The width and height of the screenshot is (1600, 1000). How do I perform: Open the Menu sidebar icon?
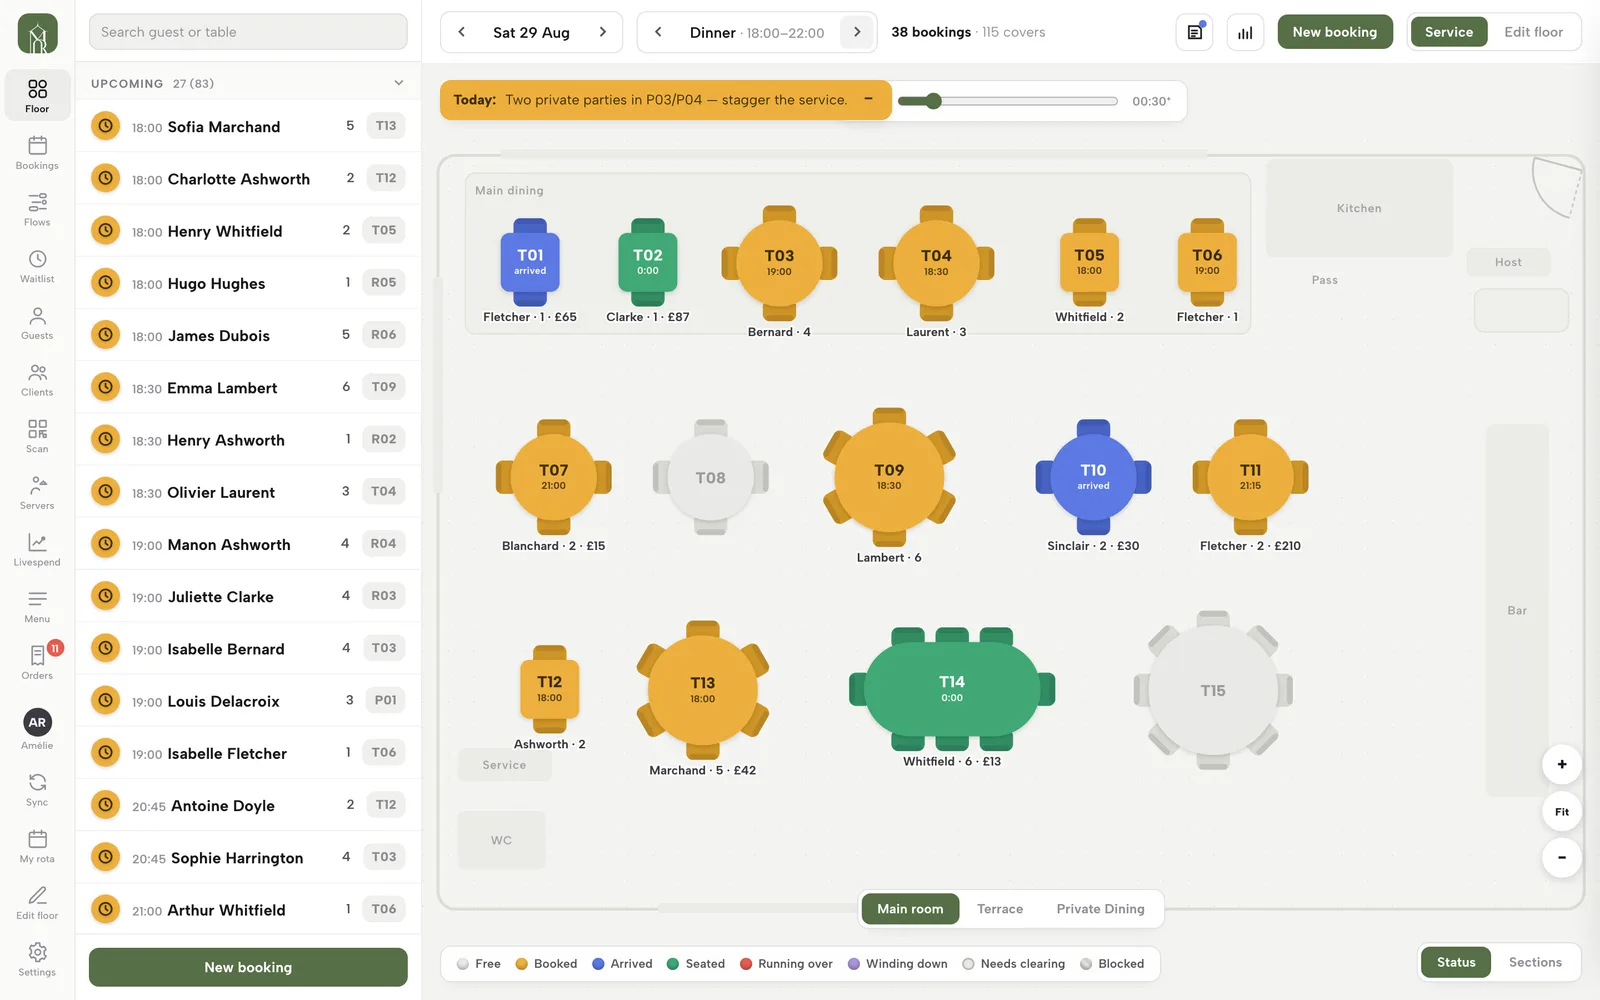pyautogui.click(x=37, y=606)
